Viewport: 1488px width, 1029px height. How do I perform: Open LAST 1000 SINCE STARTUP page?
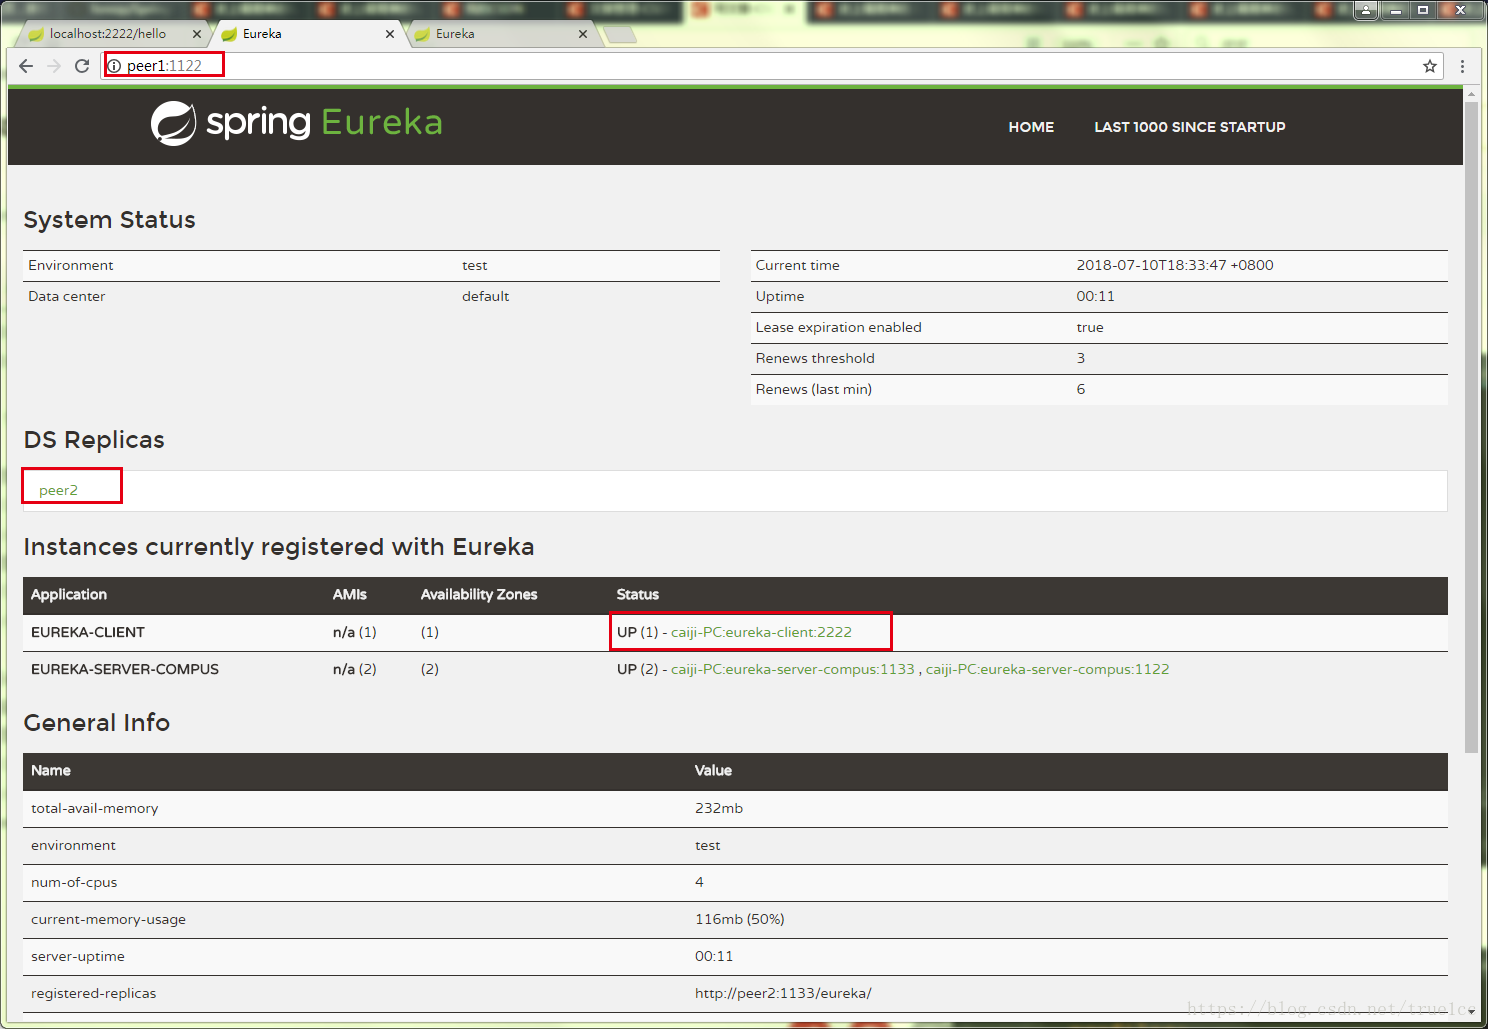[1190, 127]
